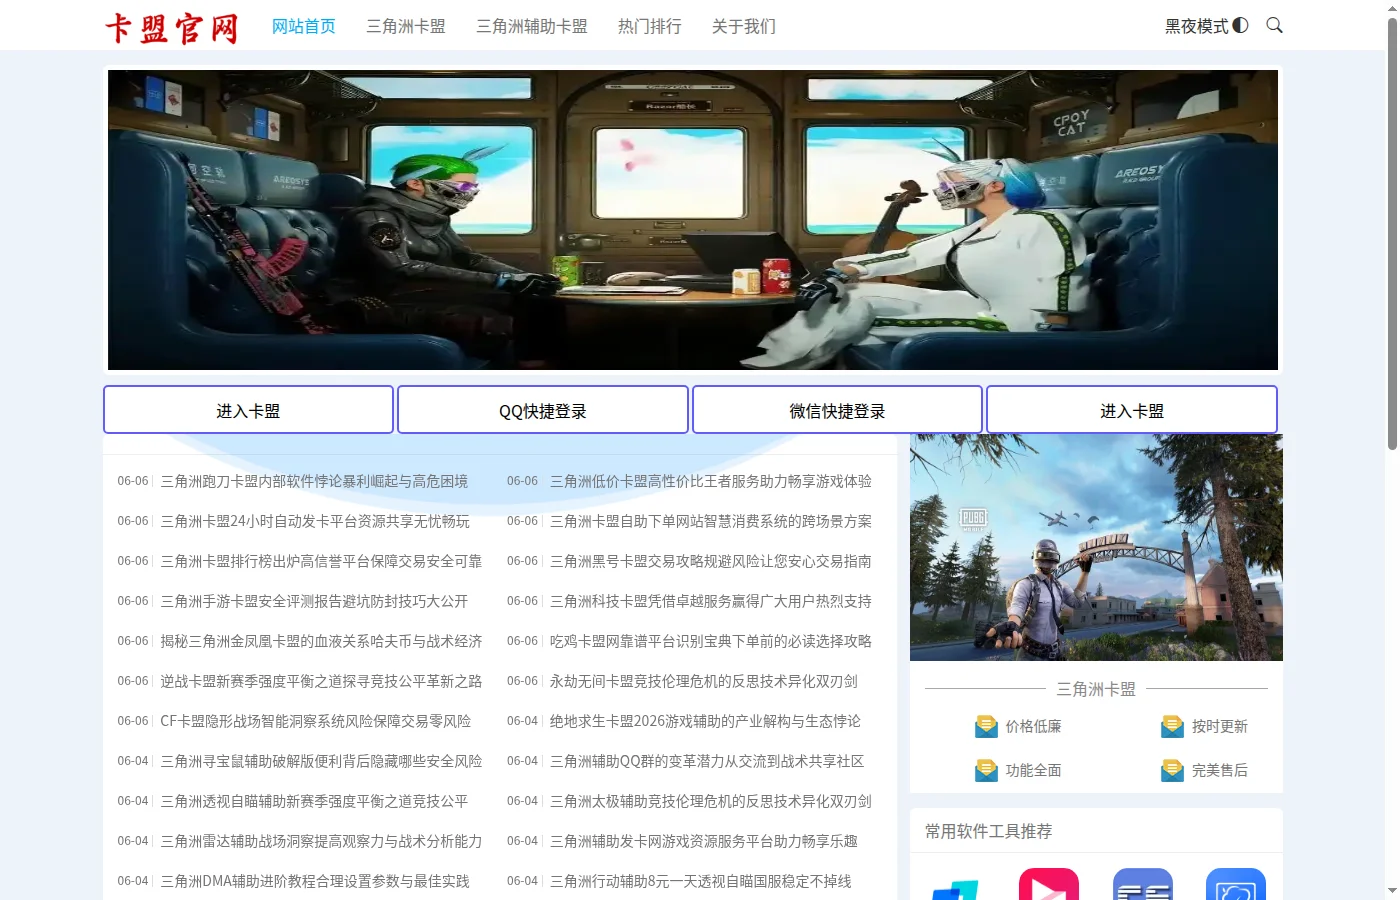Open article 三角洲辅助QQ群的变革潜力从交流到战术共享社区
The image size is (1400, 900).
coord(707,761)
